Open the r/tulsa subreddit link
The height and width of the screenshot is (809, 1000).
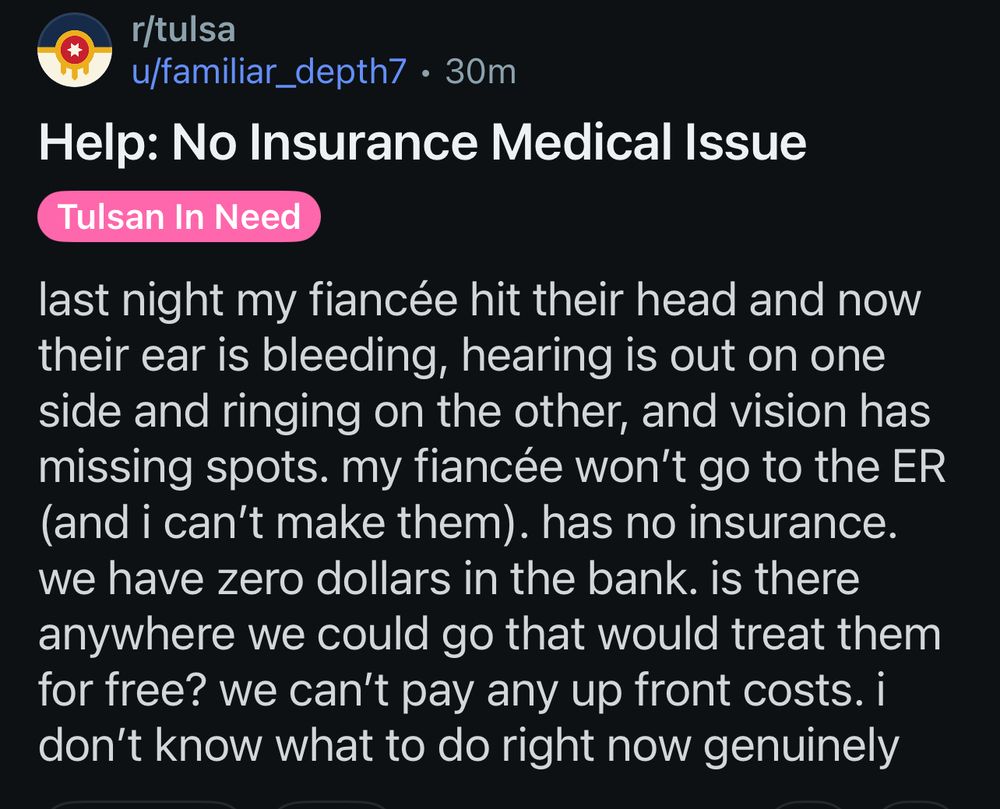(184, 29)
